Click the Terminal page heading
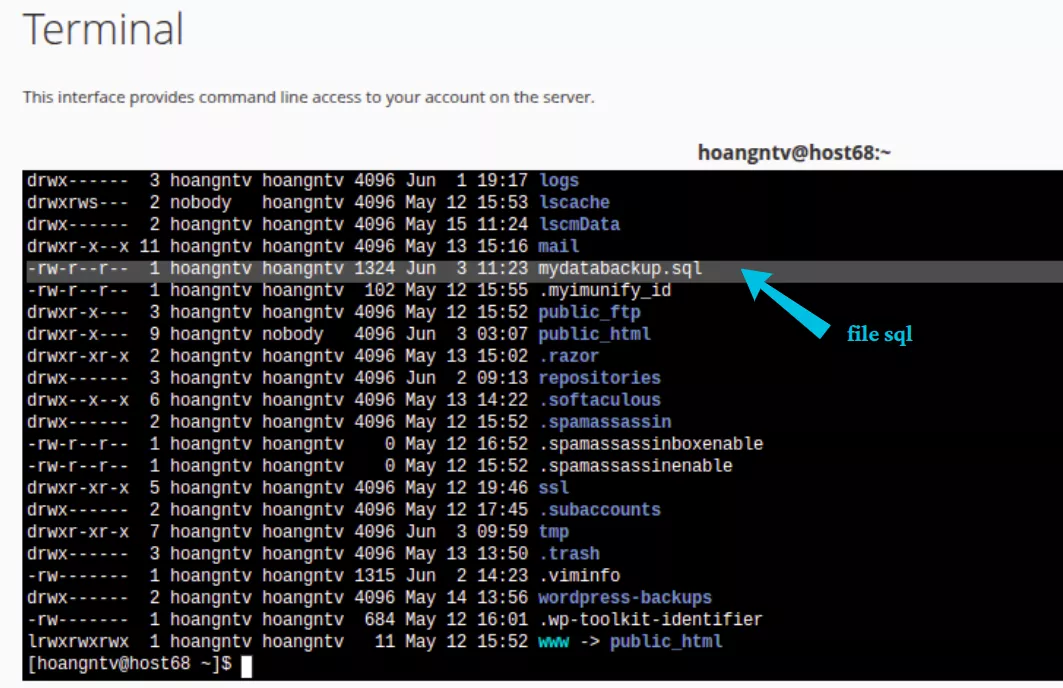This screenshot has height=688, width=1063. pyautogui.click(x=104, y=30)
